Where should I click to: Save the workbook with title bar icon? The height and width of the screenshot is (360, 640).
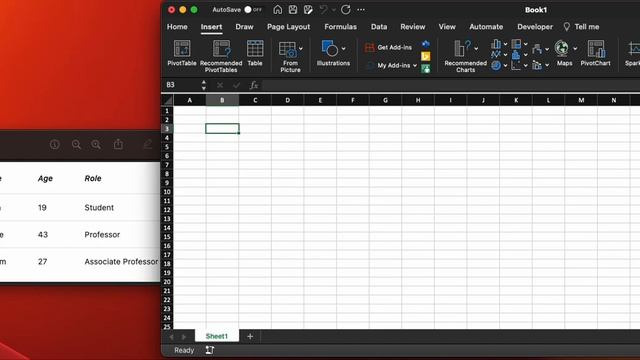click(293, 10)
